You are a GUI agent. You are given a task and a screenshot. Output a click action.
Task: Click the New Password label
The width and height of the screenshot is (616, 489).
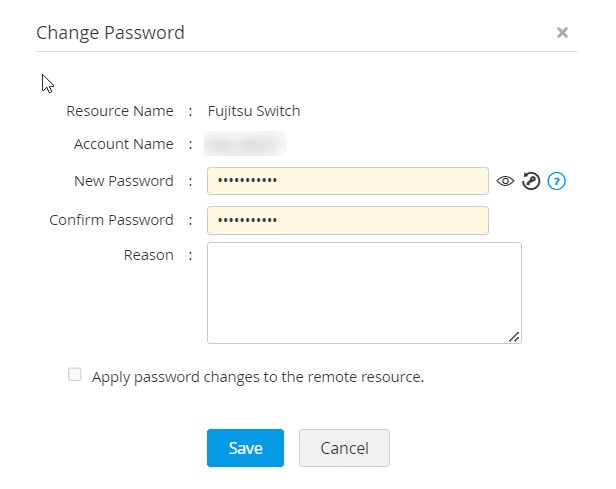[x=124, y=181]
